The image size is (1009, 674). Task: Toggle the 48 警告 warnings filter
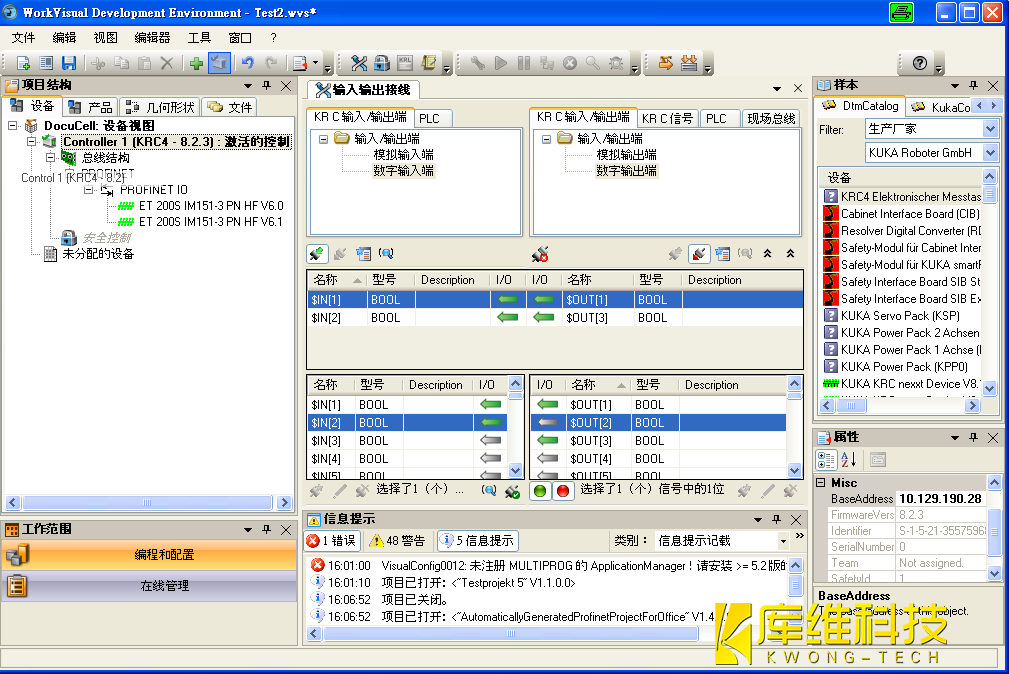pyautogui.click(x=397, y=540)
